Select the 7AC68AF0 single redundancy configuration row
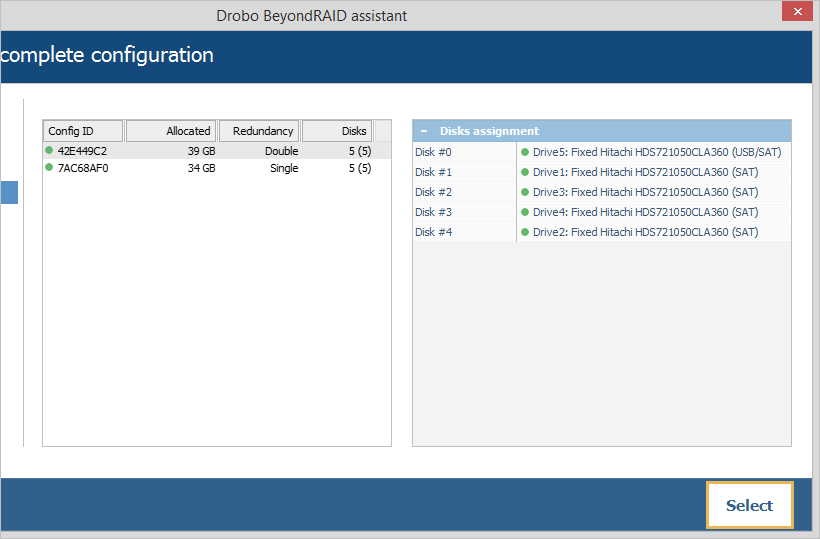The height and width of the screenshot is (539, 820). pos(200,168)
